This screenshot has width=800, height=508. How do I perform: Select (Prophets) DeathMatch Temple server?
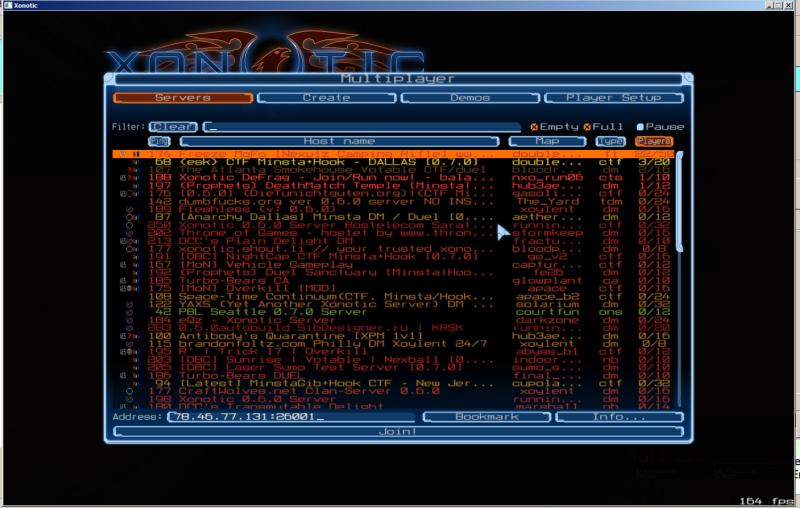[x=393, y=185]
